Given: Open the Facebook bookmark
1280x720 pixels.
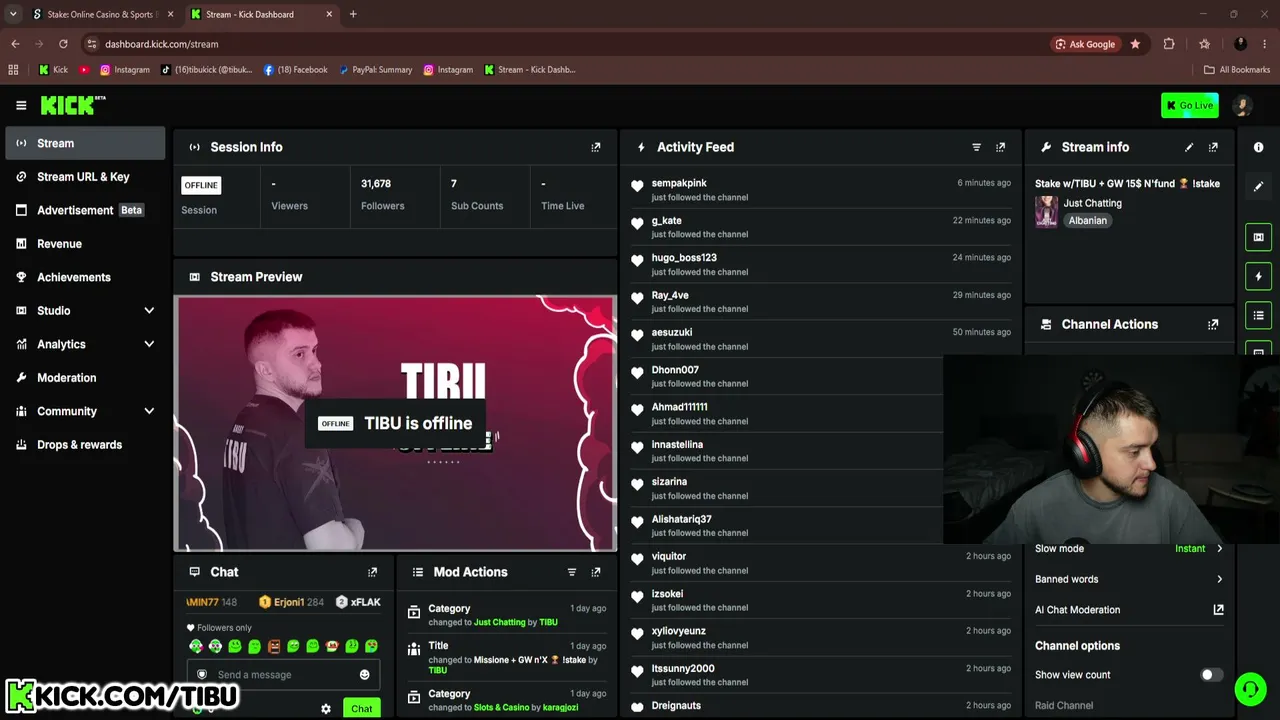Looking at the screenshot, I should point(295,70).
